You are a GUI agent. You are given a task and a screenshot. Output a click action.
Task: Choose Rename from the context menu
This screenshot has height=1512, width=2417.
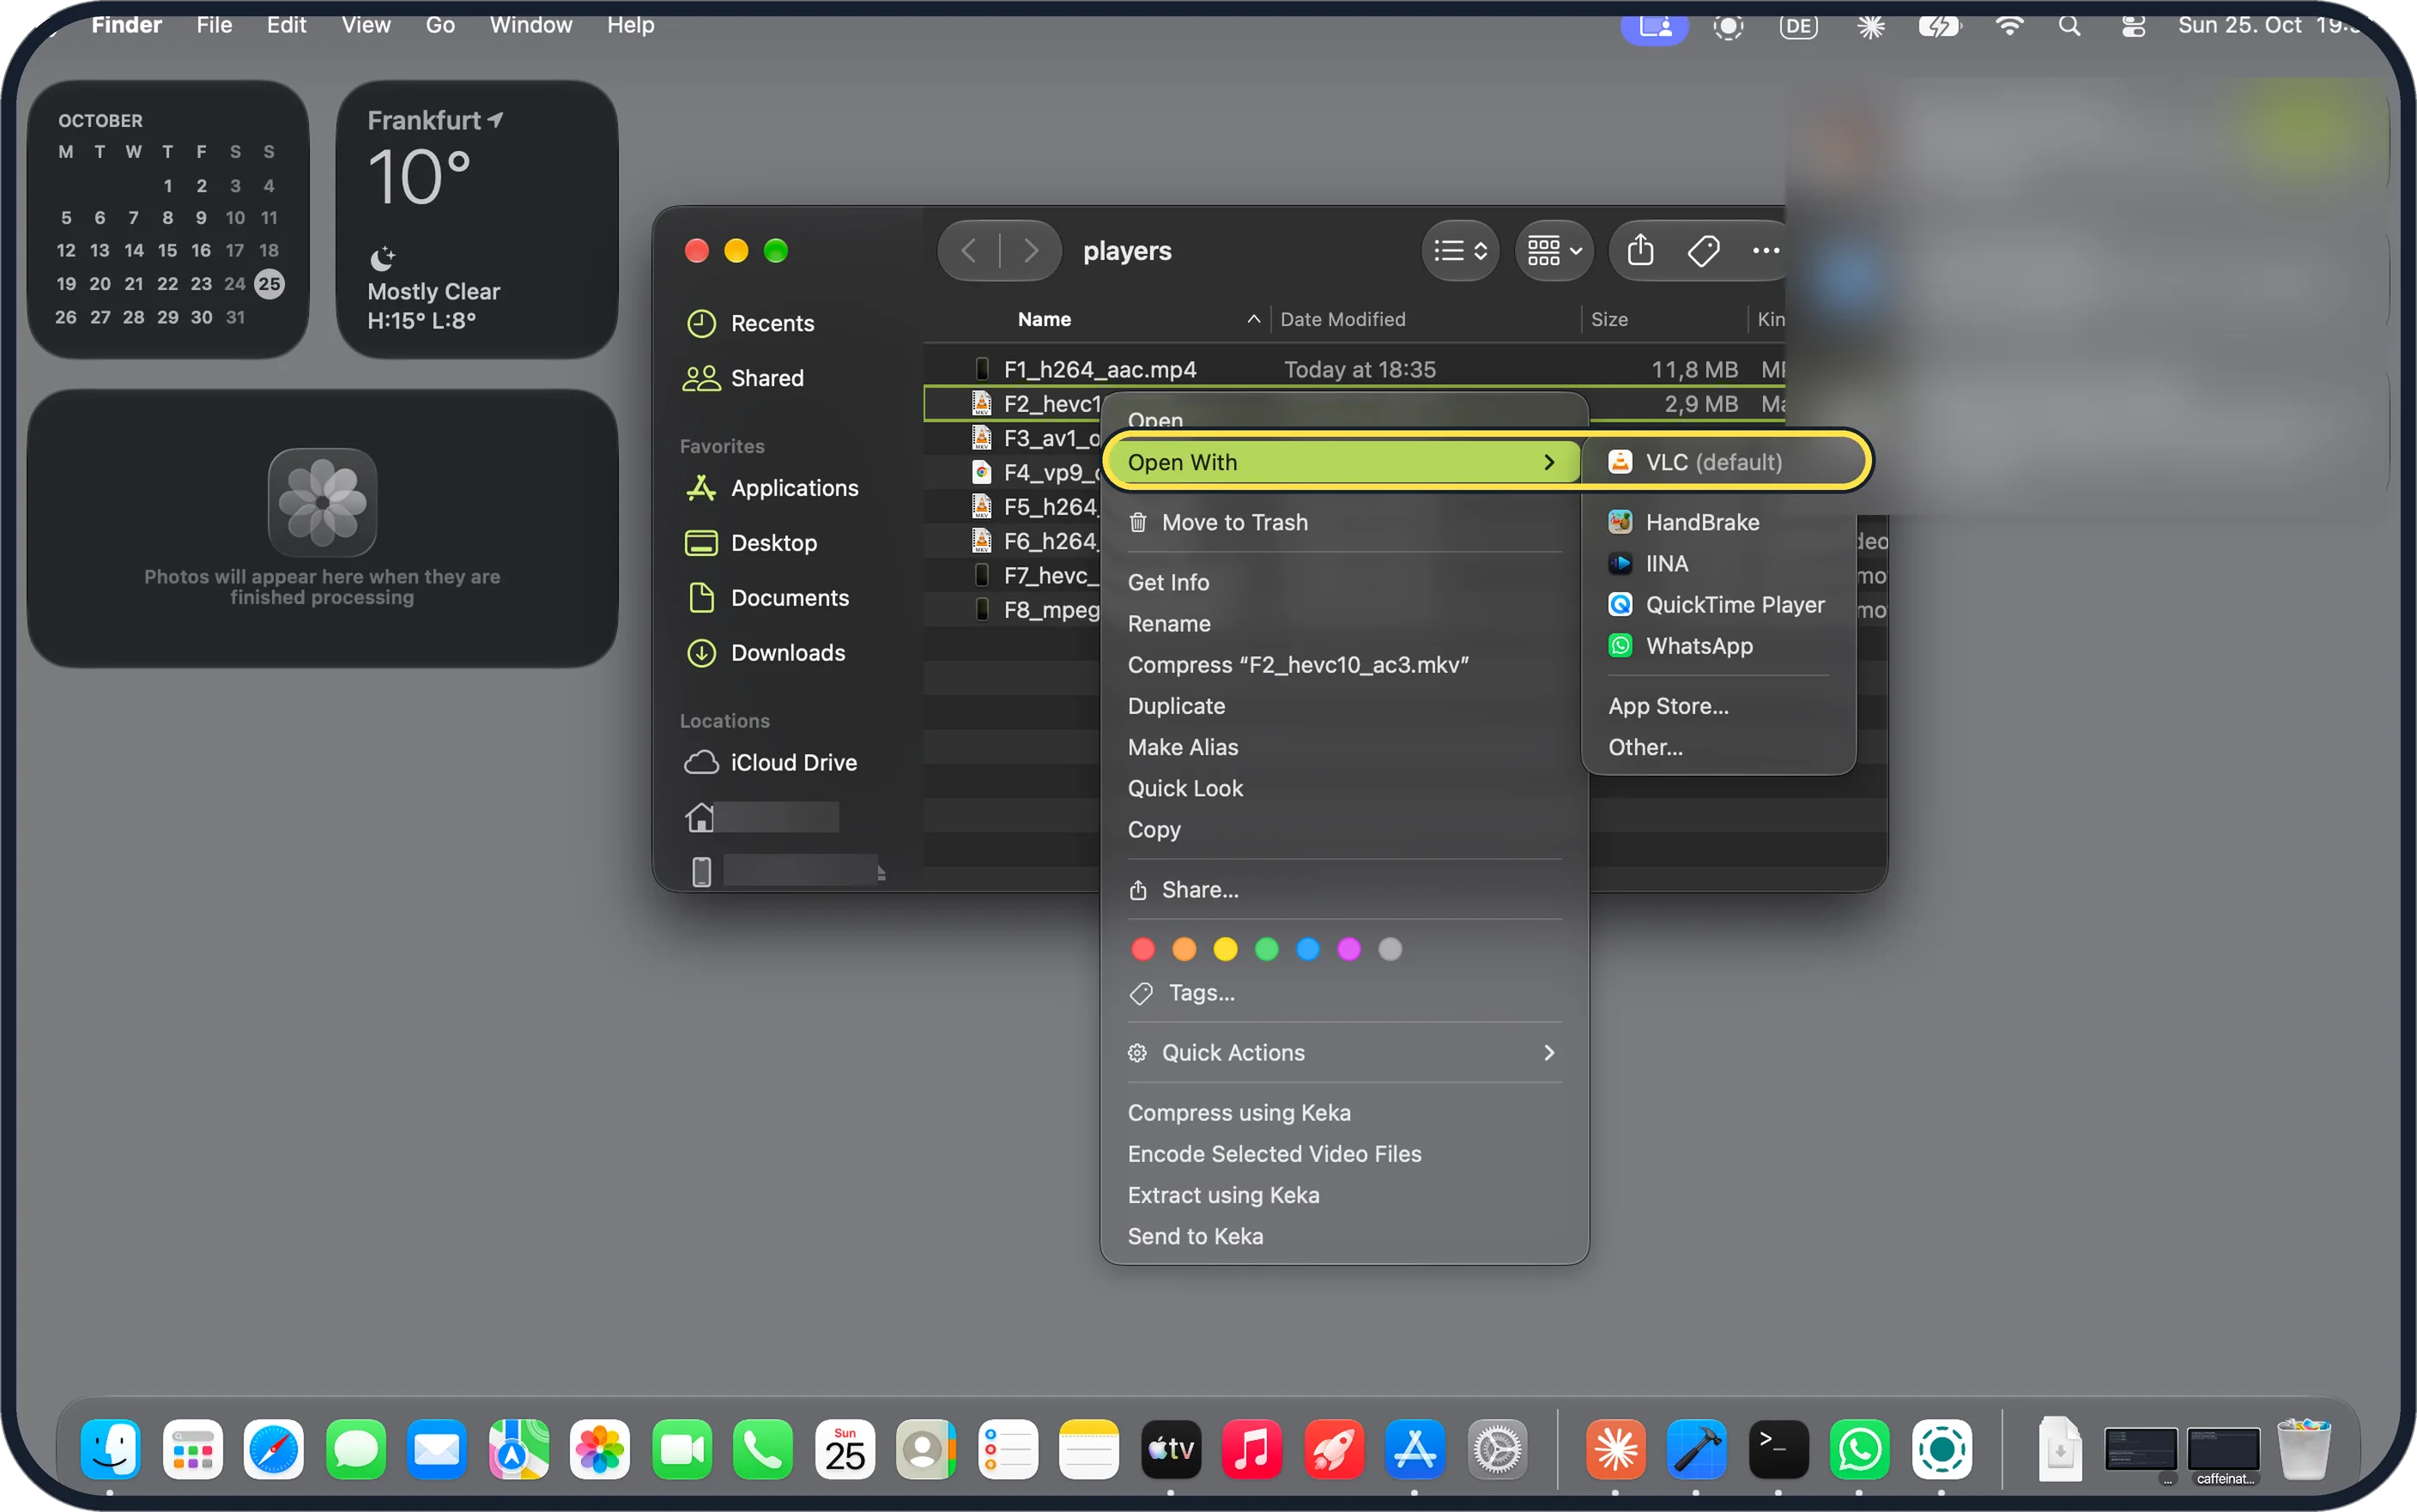coord(1343,623)
